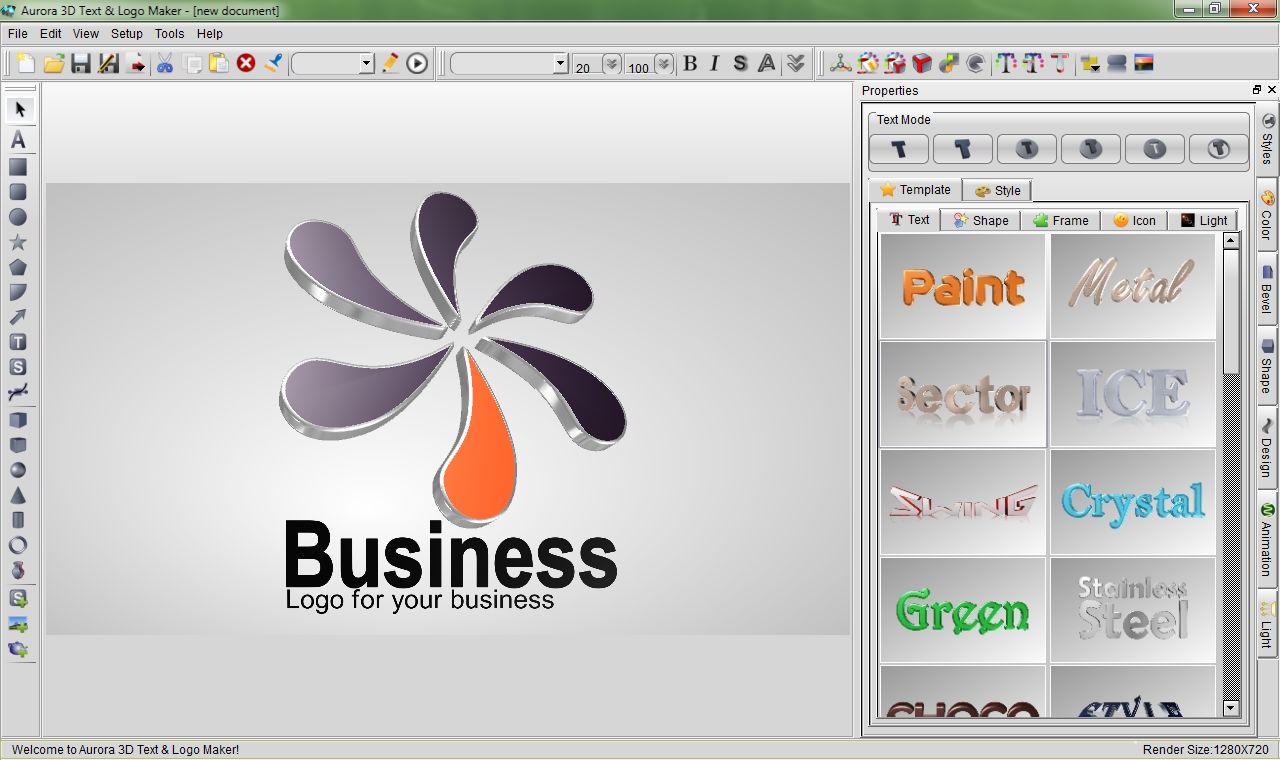The height and width of the screenshot is (760, 1280).
Task: Open the Setup menu
Action: tap(127, 33)
